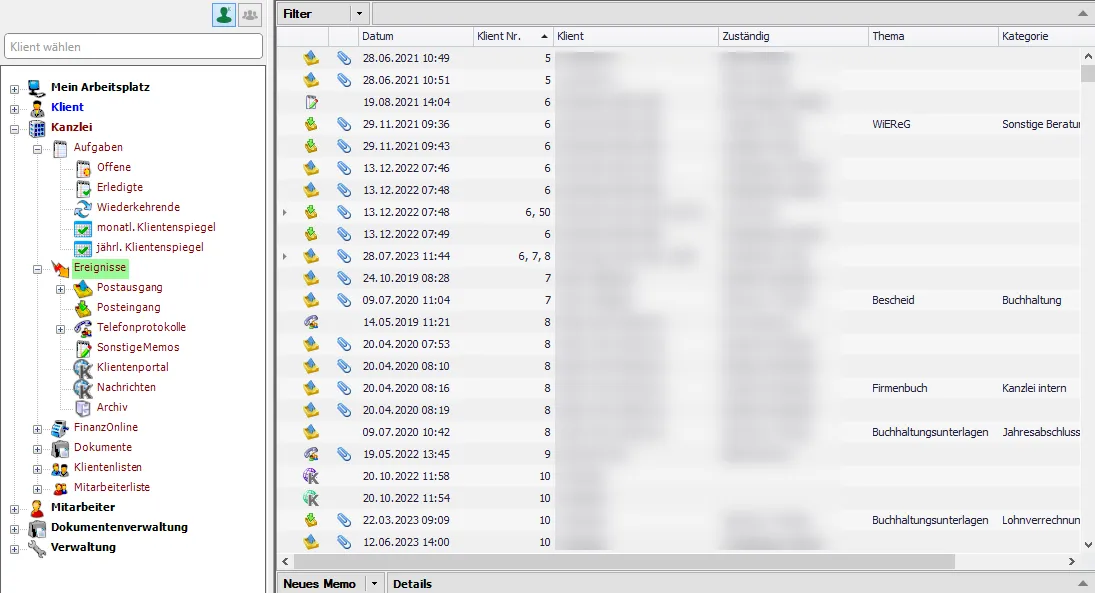Viewport: 1095px width, 593px height.
Task: Click the Klient wählen search field
Action: click(133, 47)
